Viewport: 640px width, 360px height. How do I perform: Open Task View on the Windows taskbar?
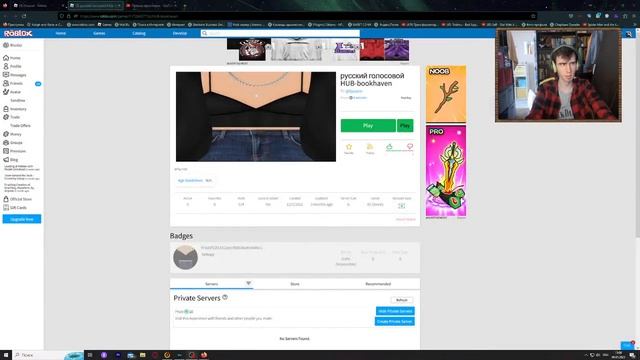click(90, 355)
